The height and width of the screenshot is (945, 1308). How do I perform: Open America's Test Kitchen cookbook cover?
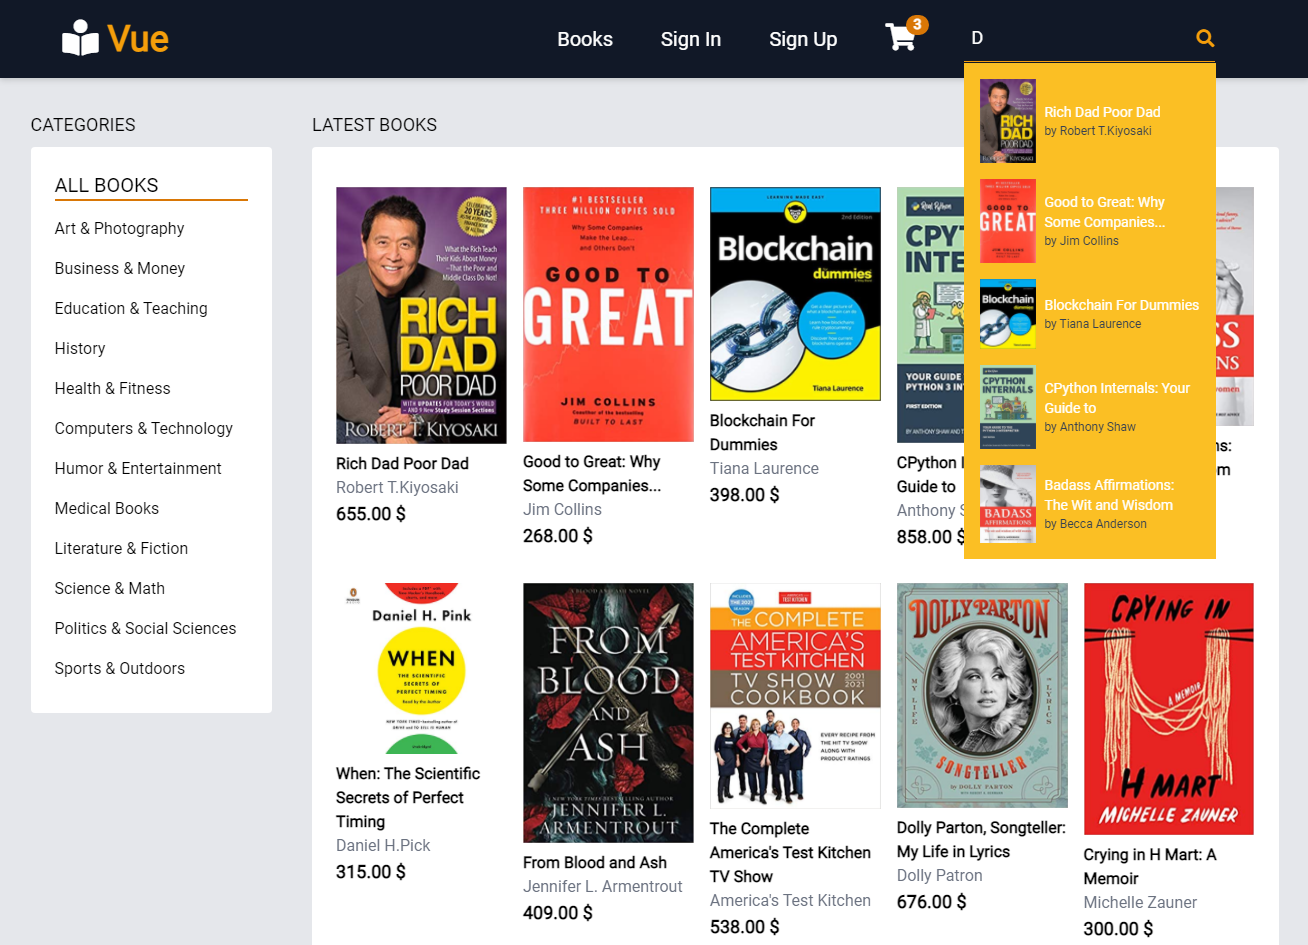pyautogui.click(x=795, y=696)
